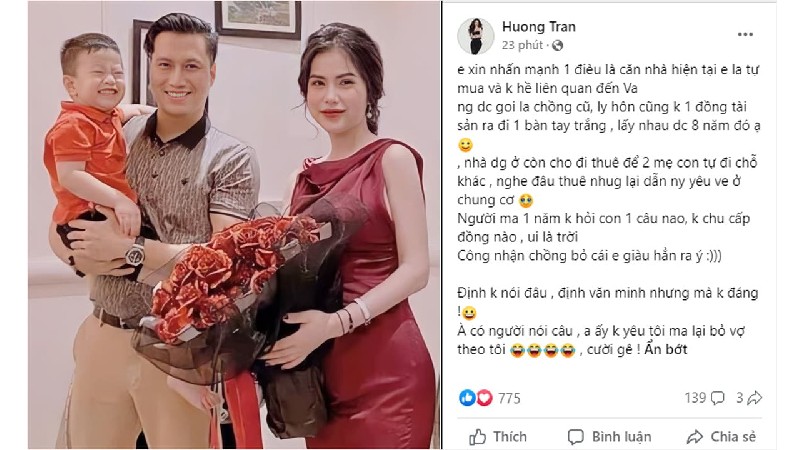Open Huong Tran's profile name link
This screenshot has height=450, width=800.
click(x=539, y=27)
